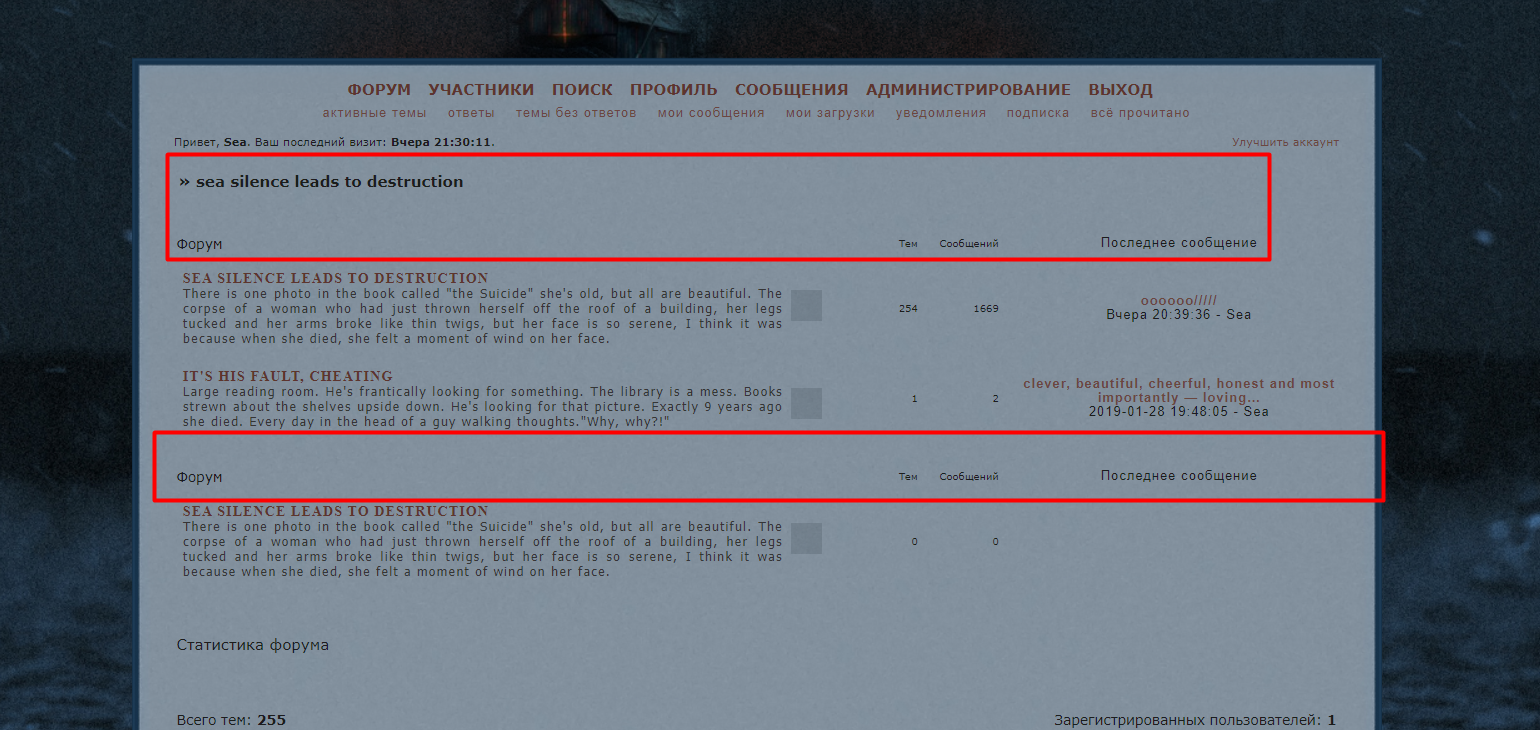The height and width of the screenshot is (730, 1540).
Task: Click status icon of the 254-topic forum
Action: [x=806, y=306]
